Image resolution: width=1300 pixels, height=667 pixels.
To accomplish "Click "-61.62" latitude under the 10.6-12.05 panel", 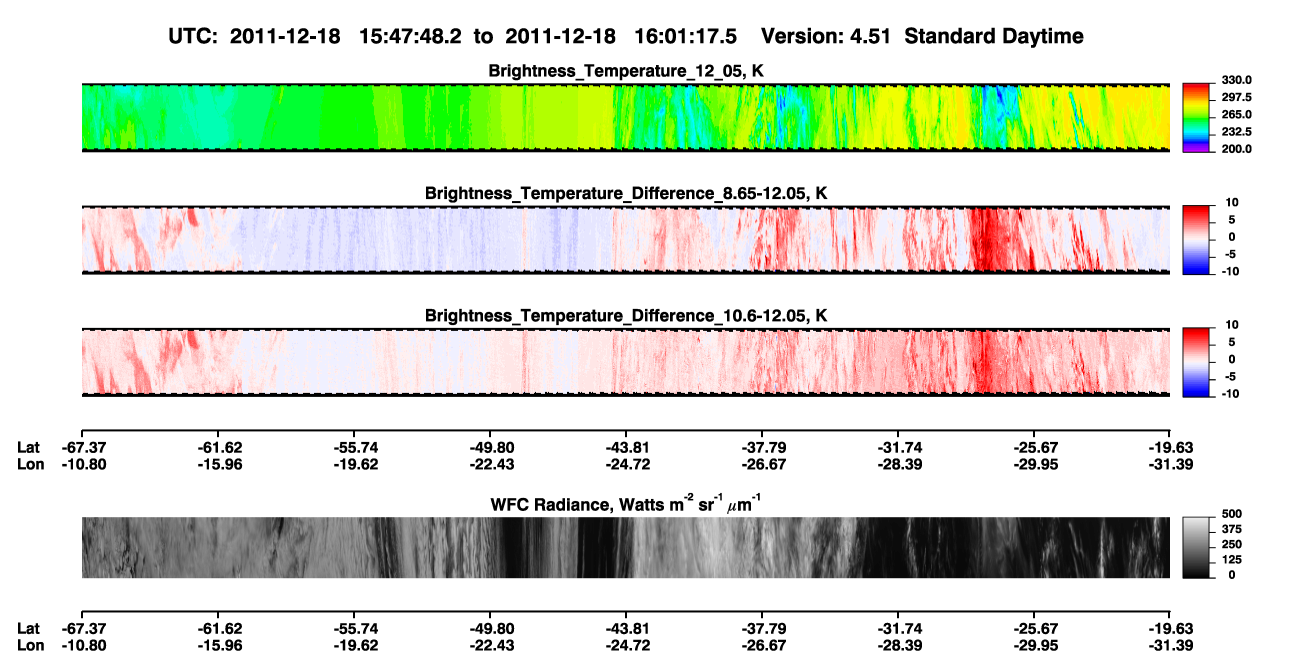I will (x=218, y=447).
